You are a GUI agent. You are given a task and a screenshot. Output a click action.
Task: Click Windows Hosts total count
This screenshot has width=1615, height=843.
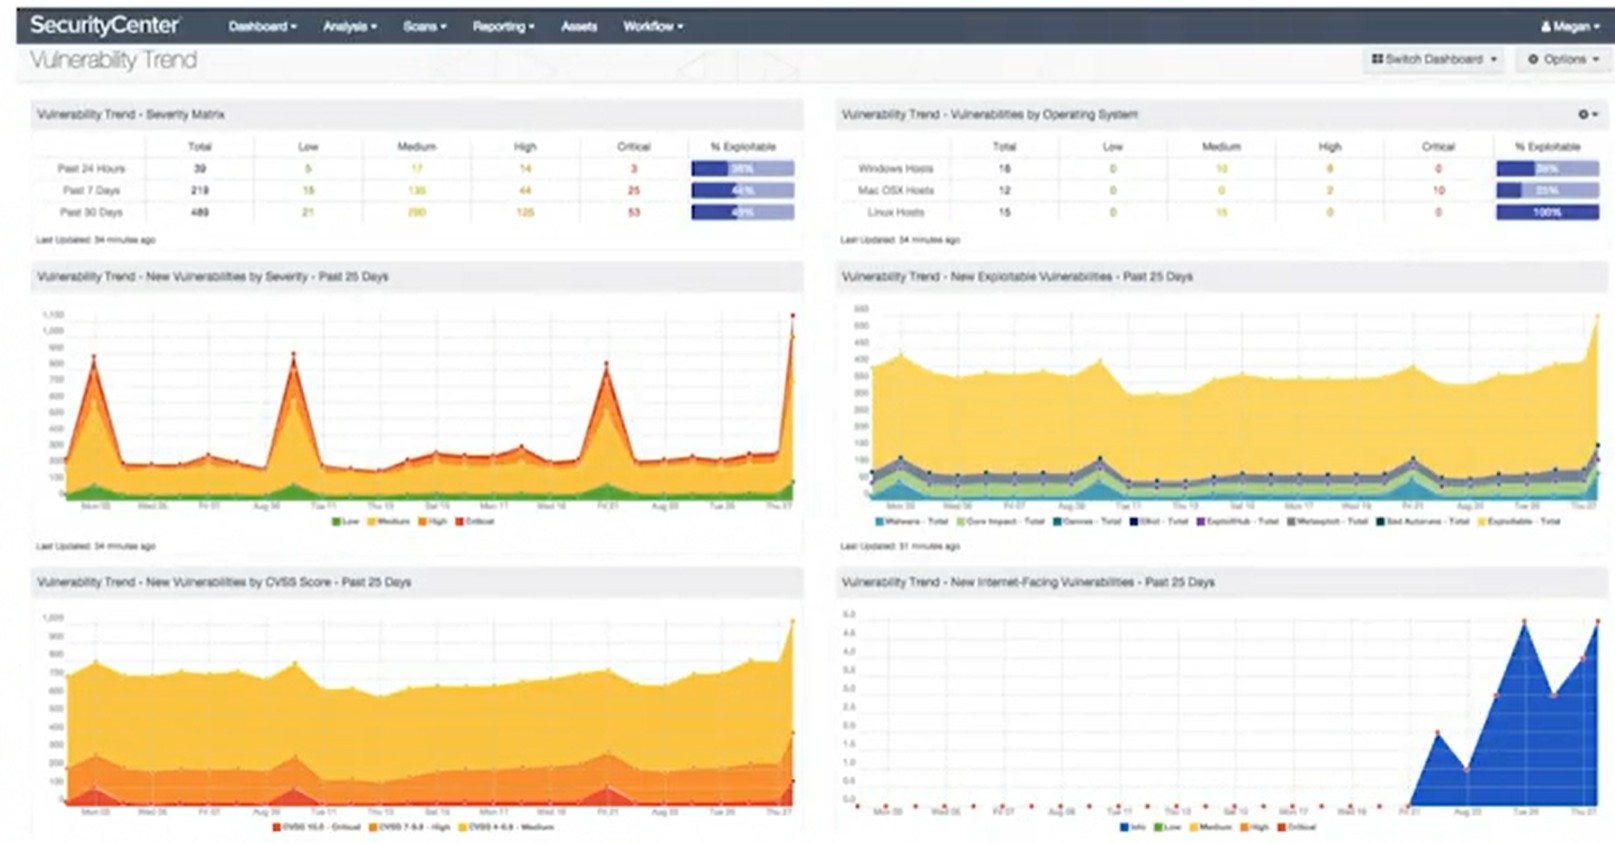tap(1005, 169)
